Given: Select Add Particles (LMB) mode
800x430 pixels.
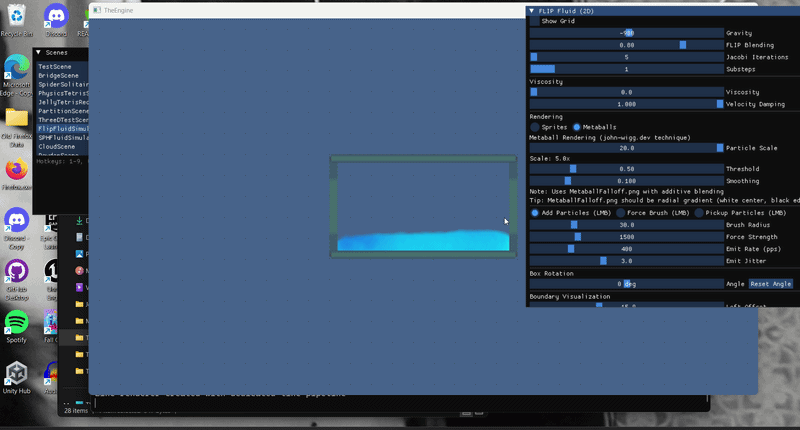Looking at the screenshot, I should (x=535, y=213).
